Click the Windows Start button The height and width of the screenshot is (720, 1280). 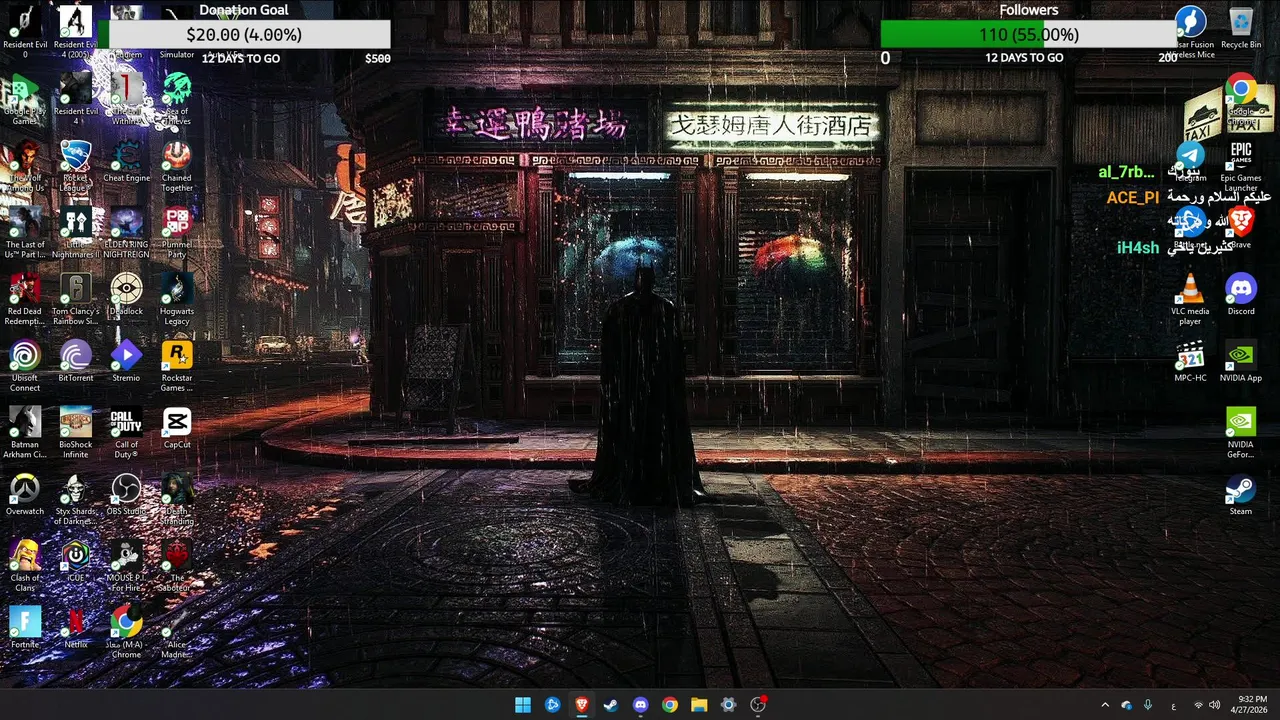tap(522, 705)
